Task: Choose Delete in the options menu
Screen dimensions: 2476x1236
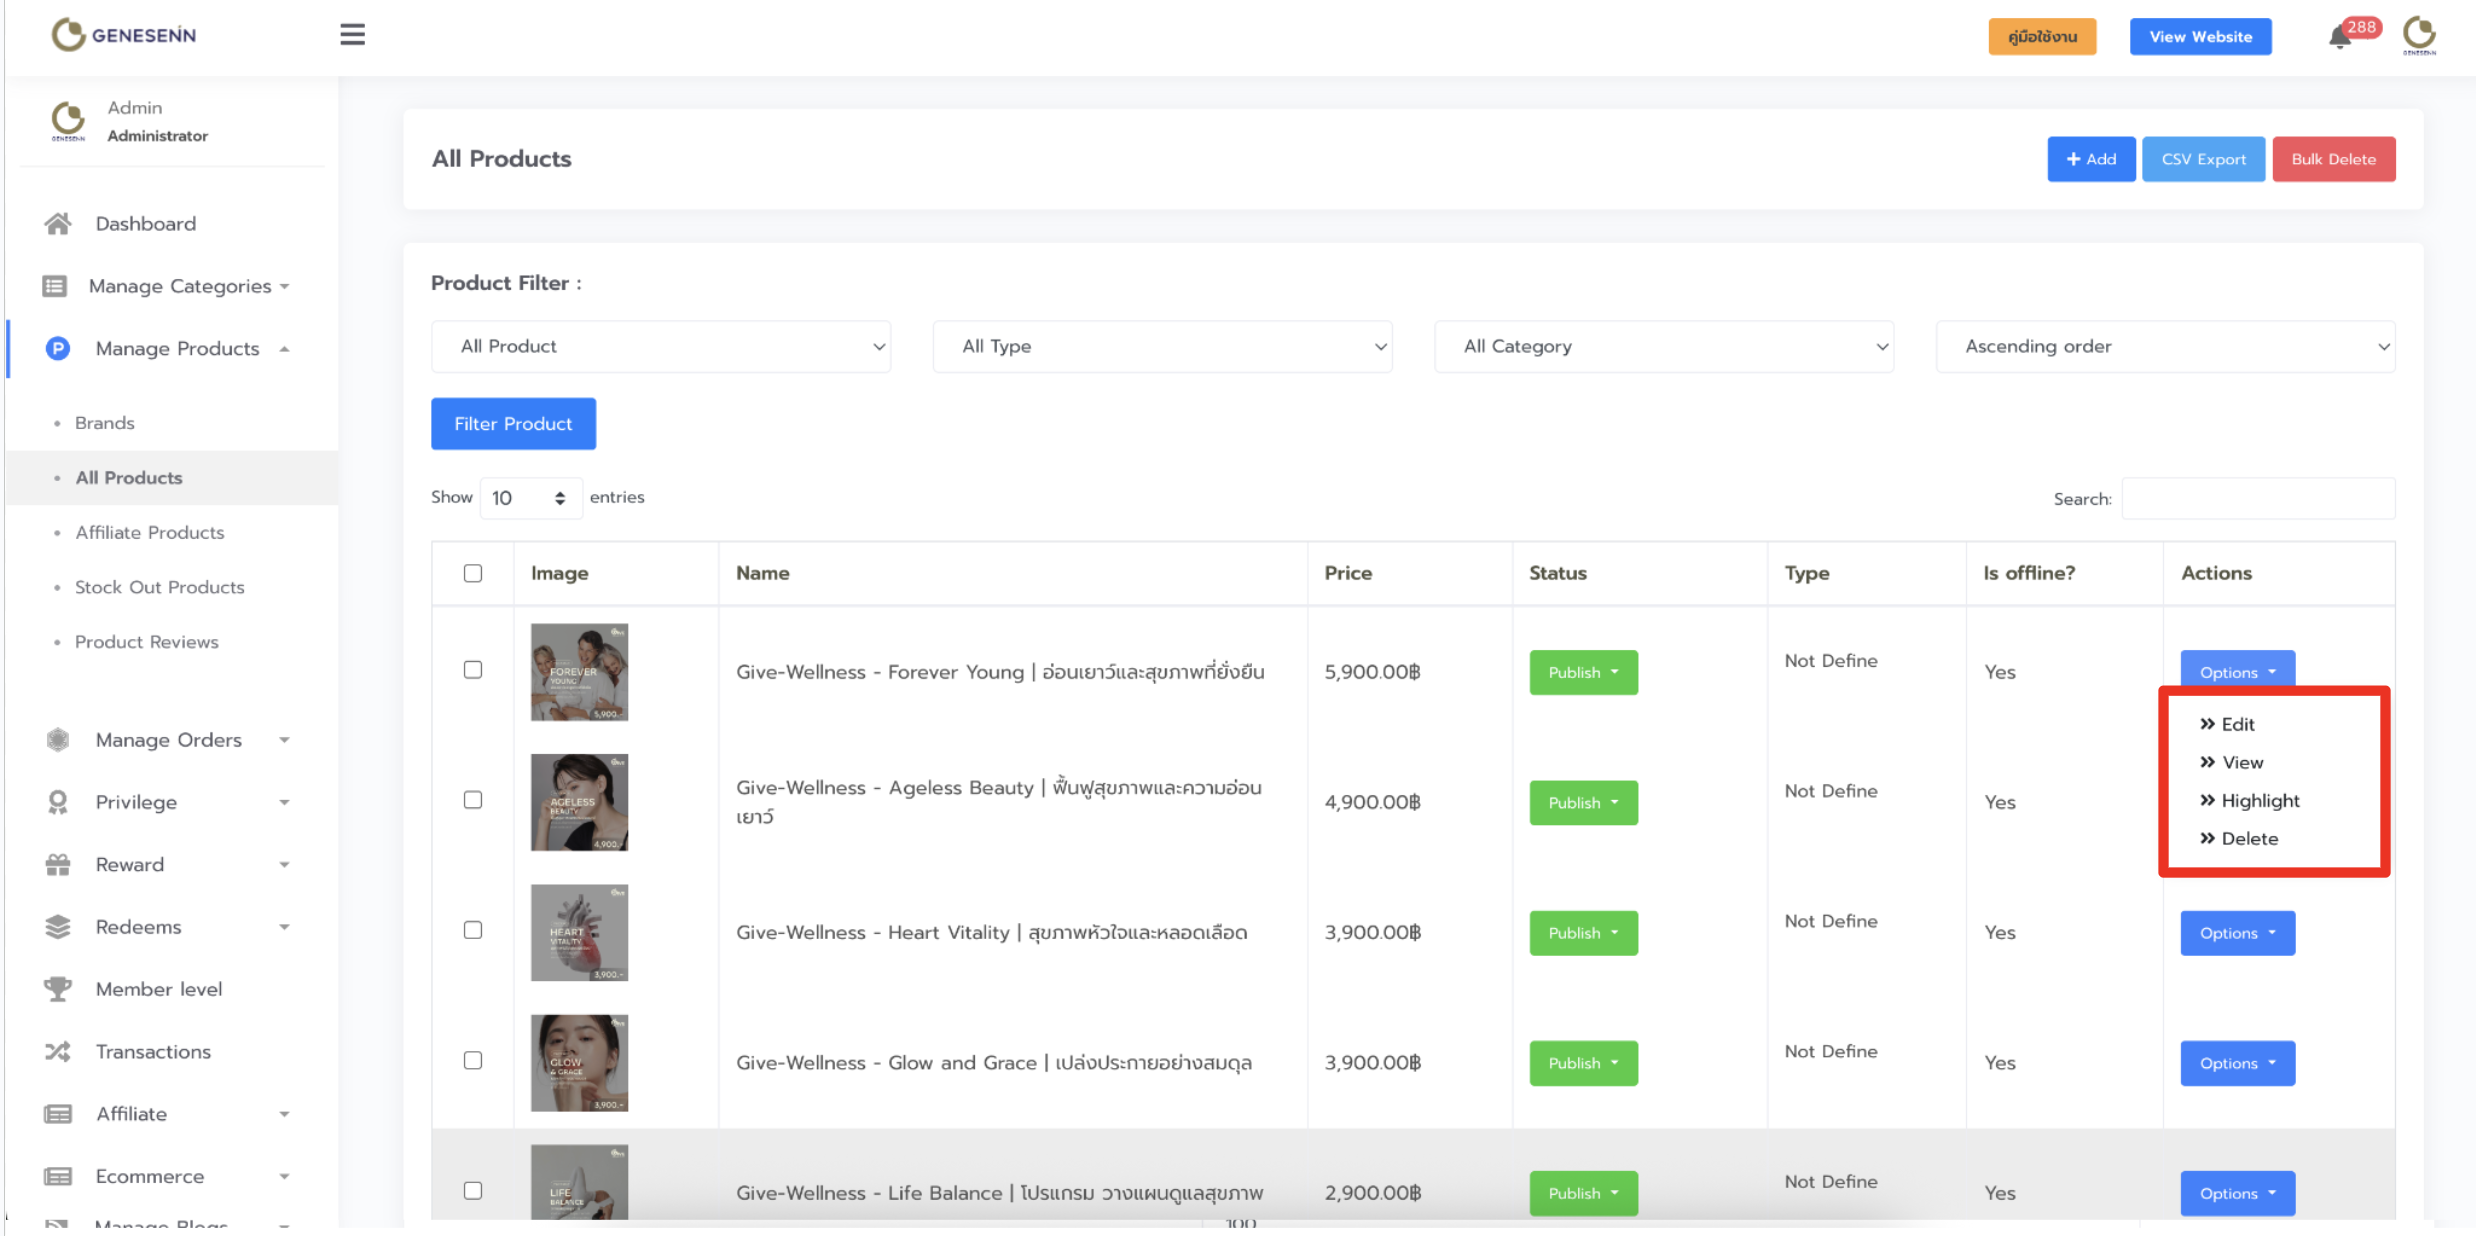Action: point(2248,839)
